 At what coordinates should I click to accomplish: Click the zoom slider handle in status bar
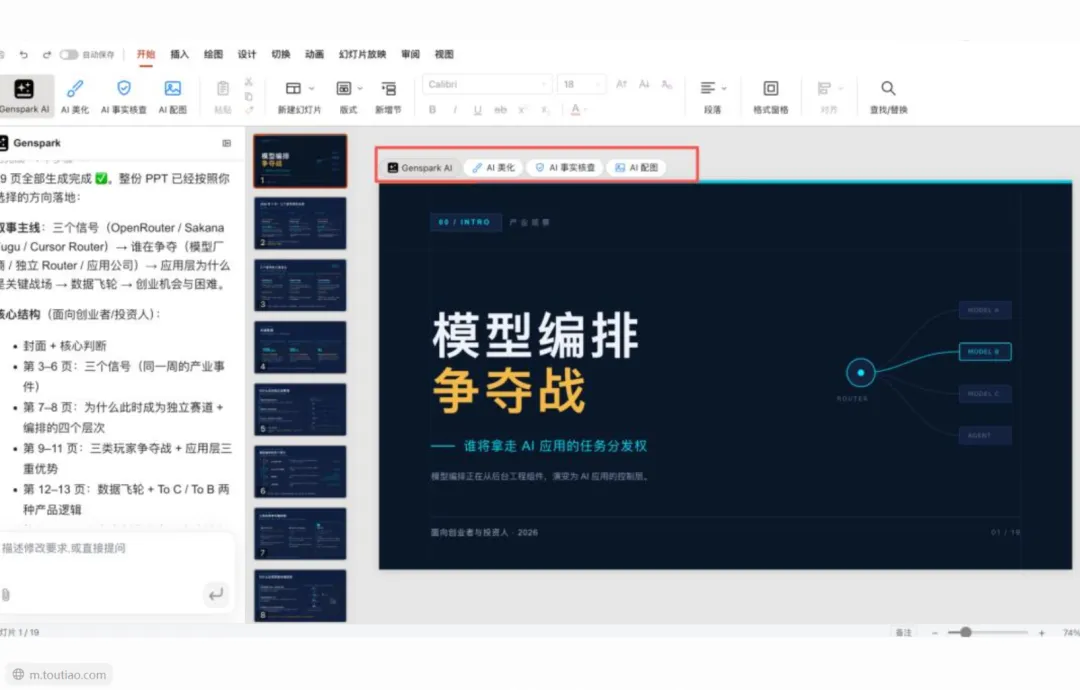(x=966, y=632)
